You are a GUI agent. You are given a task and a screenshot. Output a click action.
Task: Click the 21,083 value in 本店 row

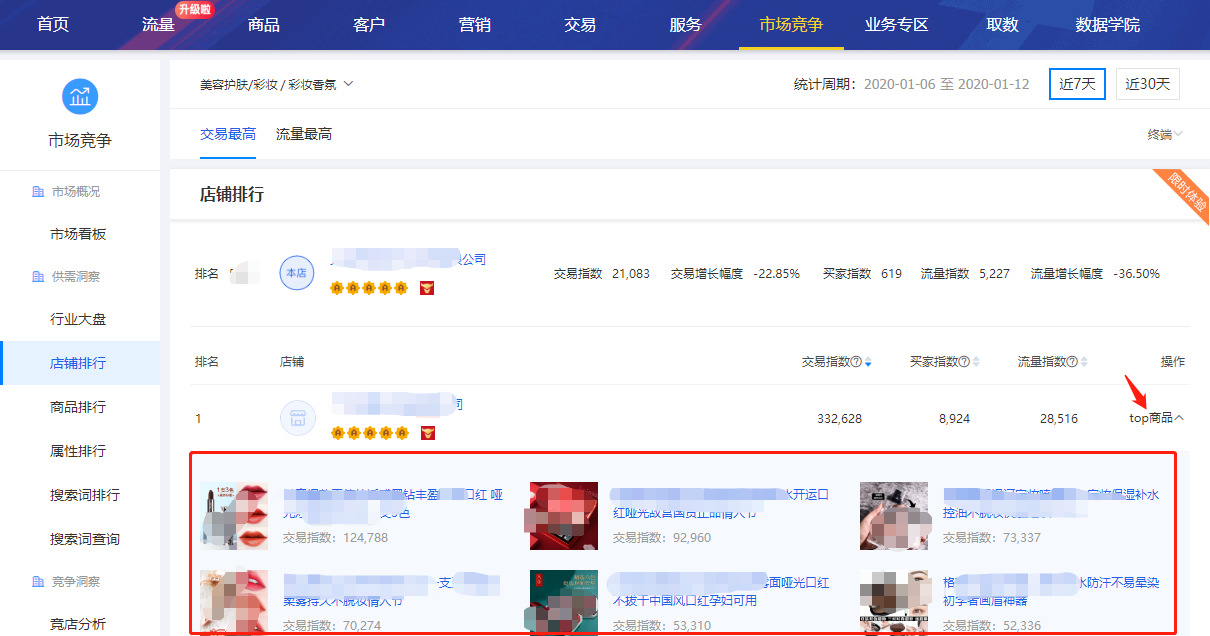click(630, 273)
